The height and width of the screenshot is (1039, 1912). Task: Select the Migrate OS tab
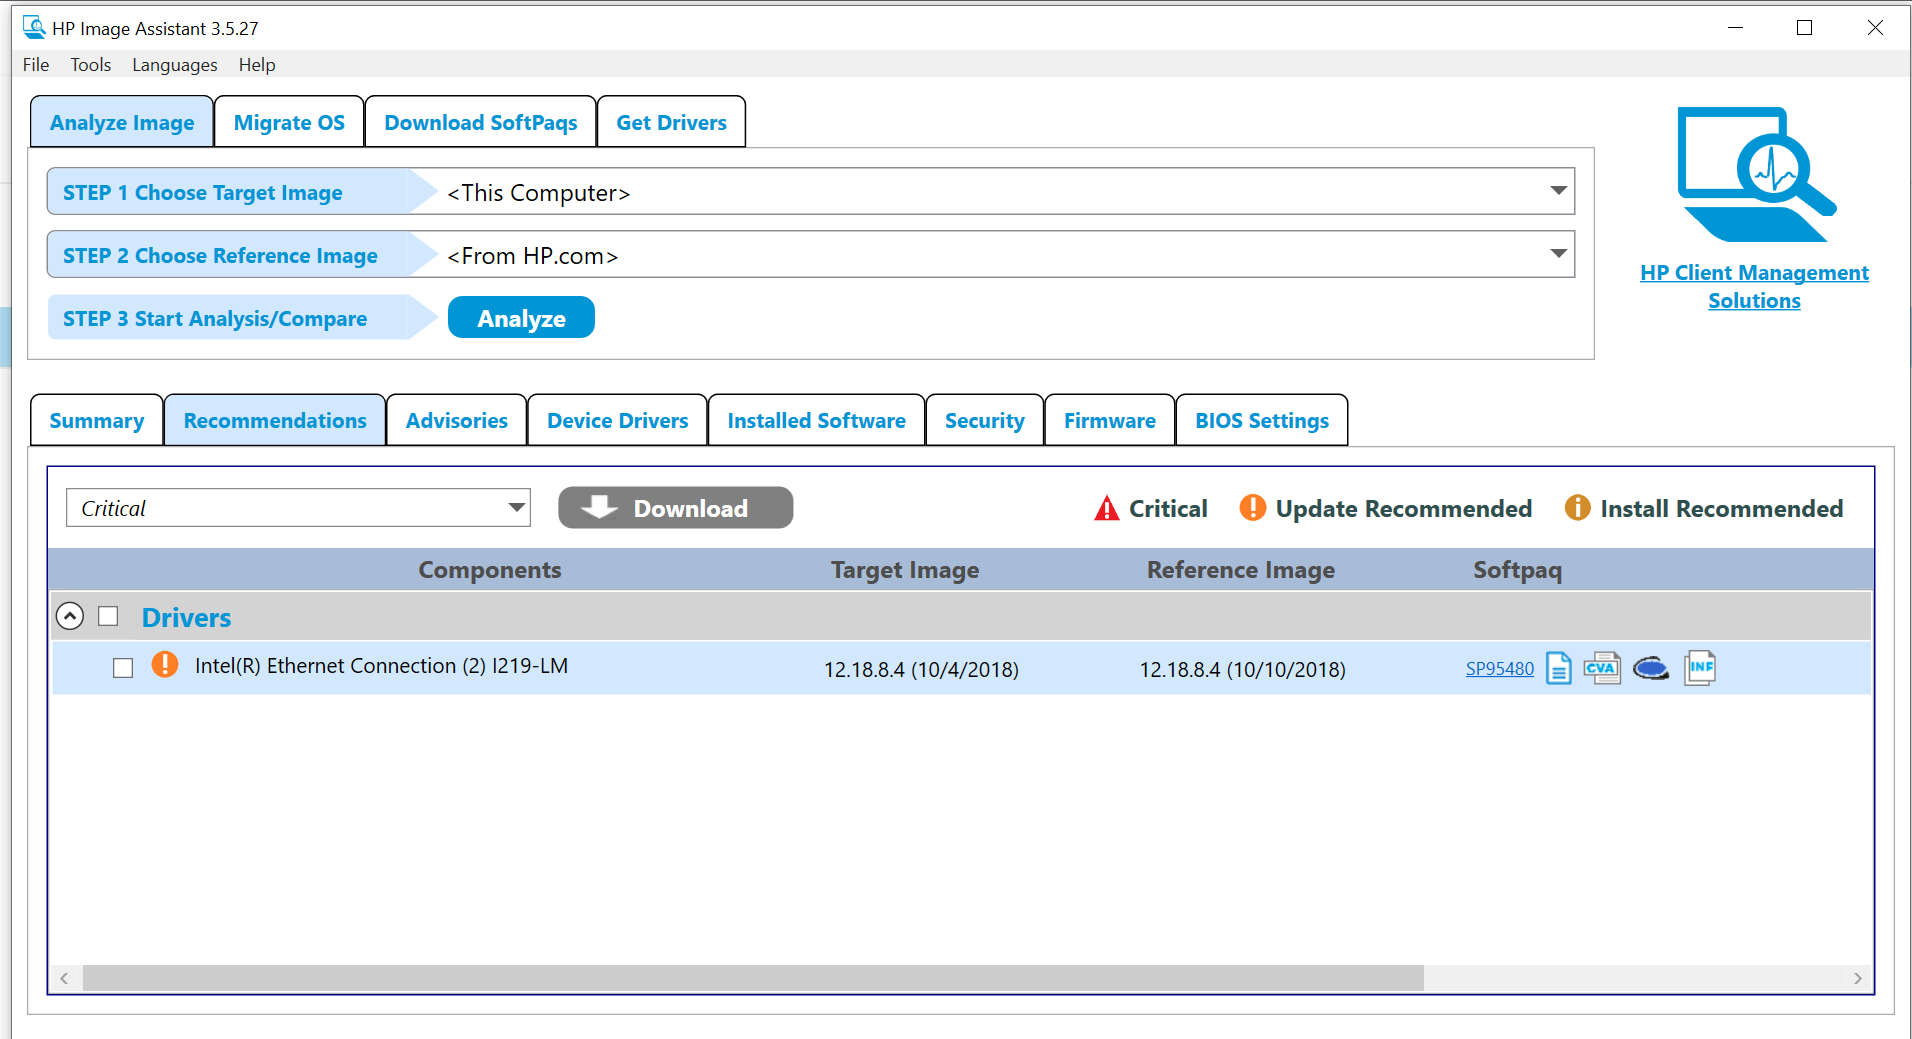pyautogui.click(x=288, y=121)
